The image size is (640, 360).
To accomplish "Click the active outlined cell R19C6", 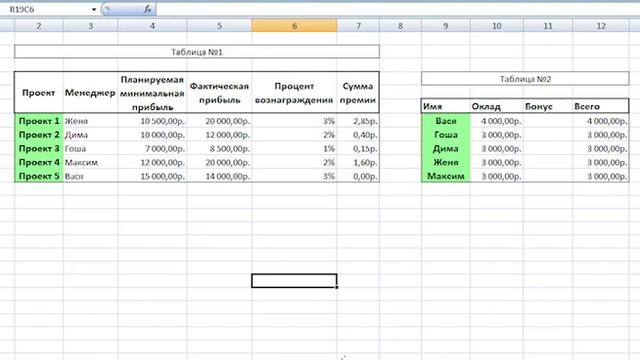I will click(x=294, y=281).
